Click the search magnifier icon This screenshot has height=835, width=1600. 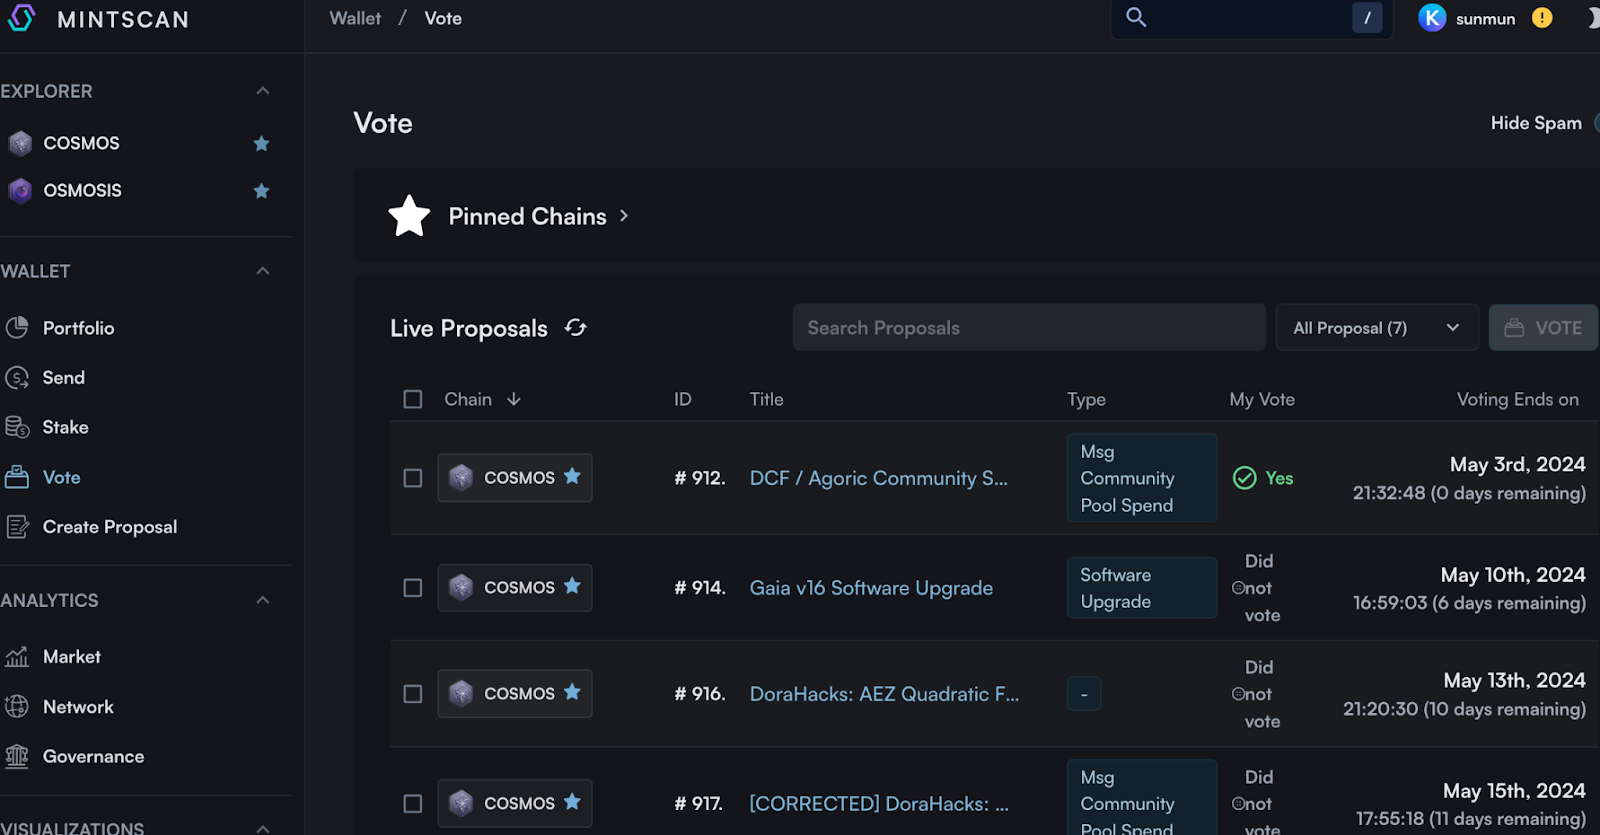pyautogui.click(x=1136, y=17)
